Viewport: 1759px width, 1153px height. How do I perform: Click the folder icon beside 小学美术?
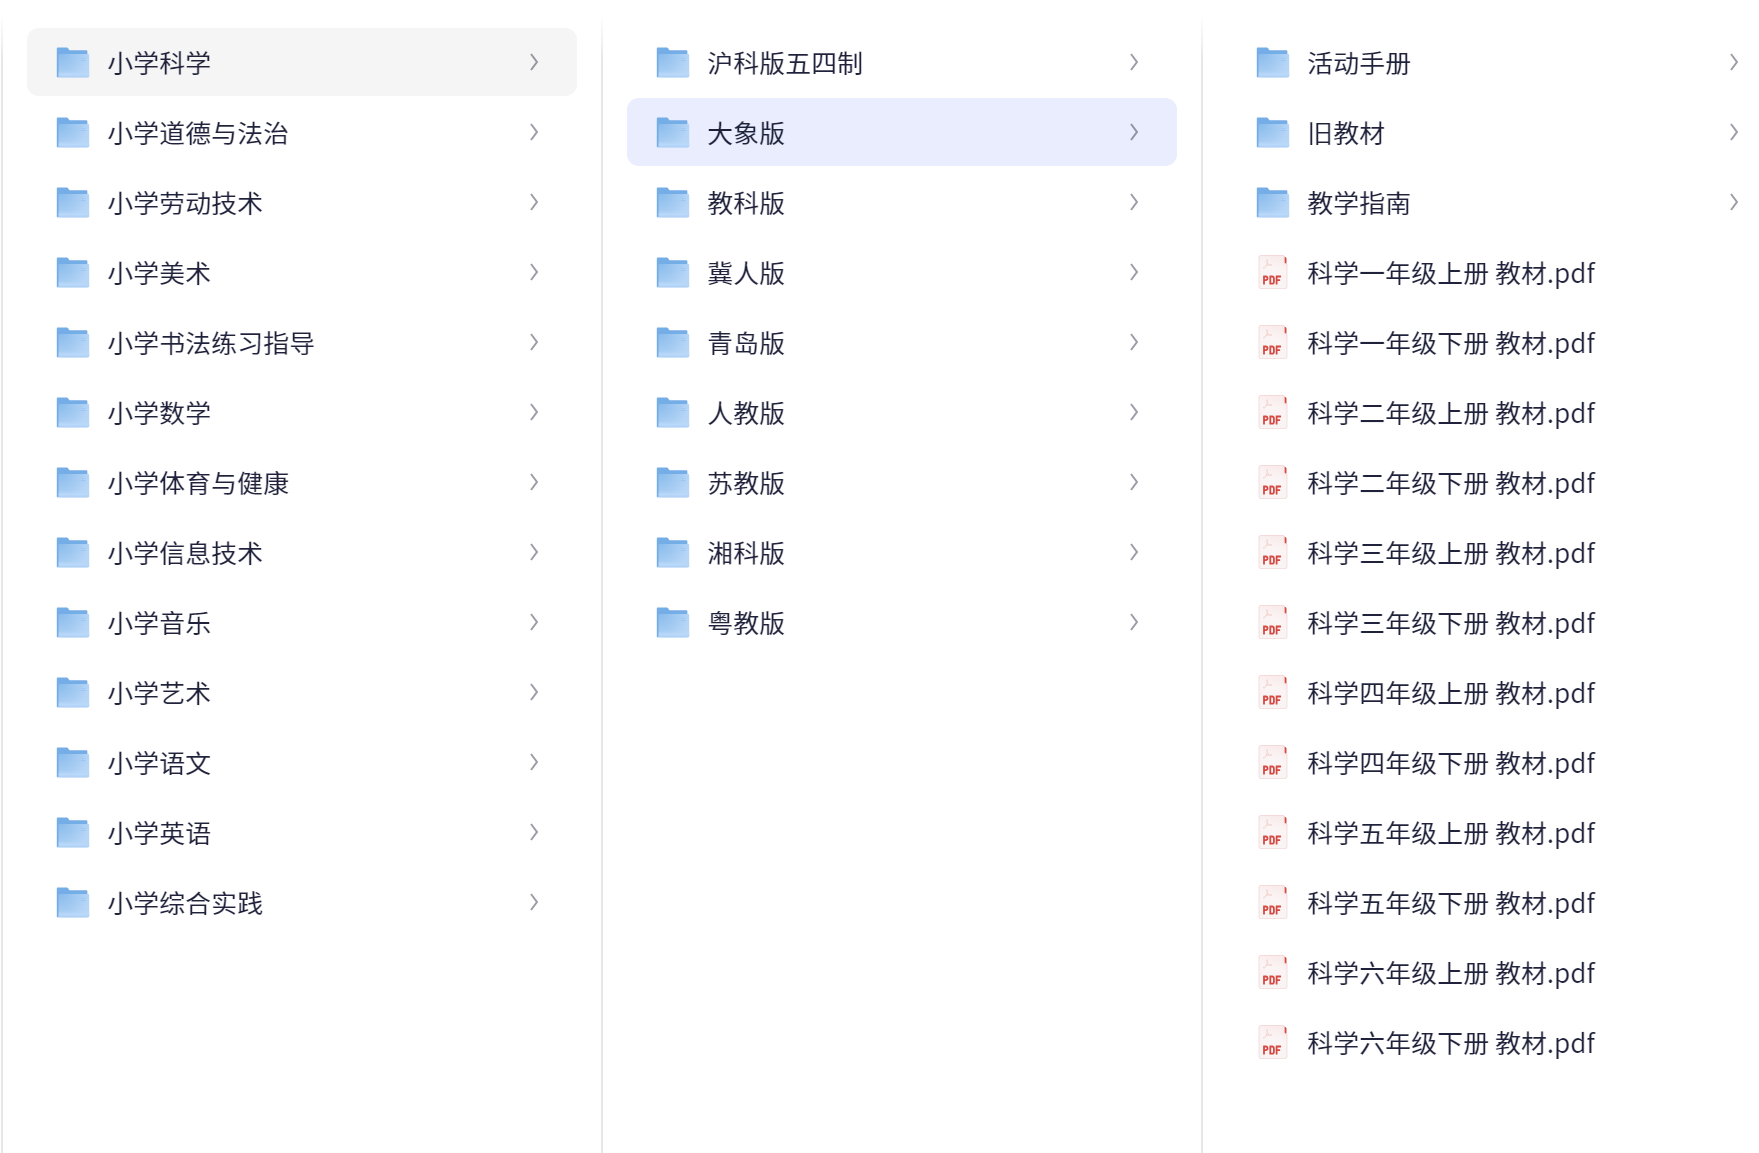[73, 272]
